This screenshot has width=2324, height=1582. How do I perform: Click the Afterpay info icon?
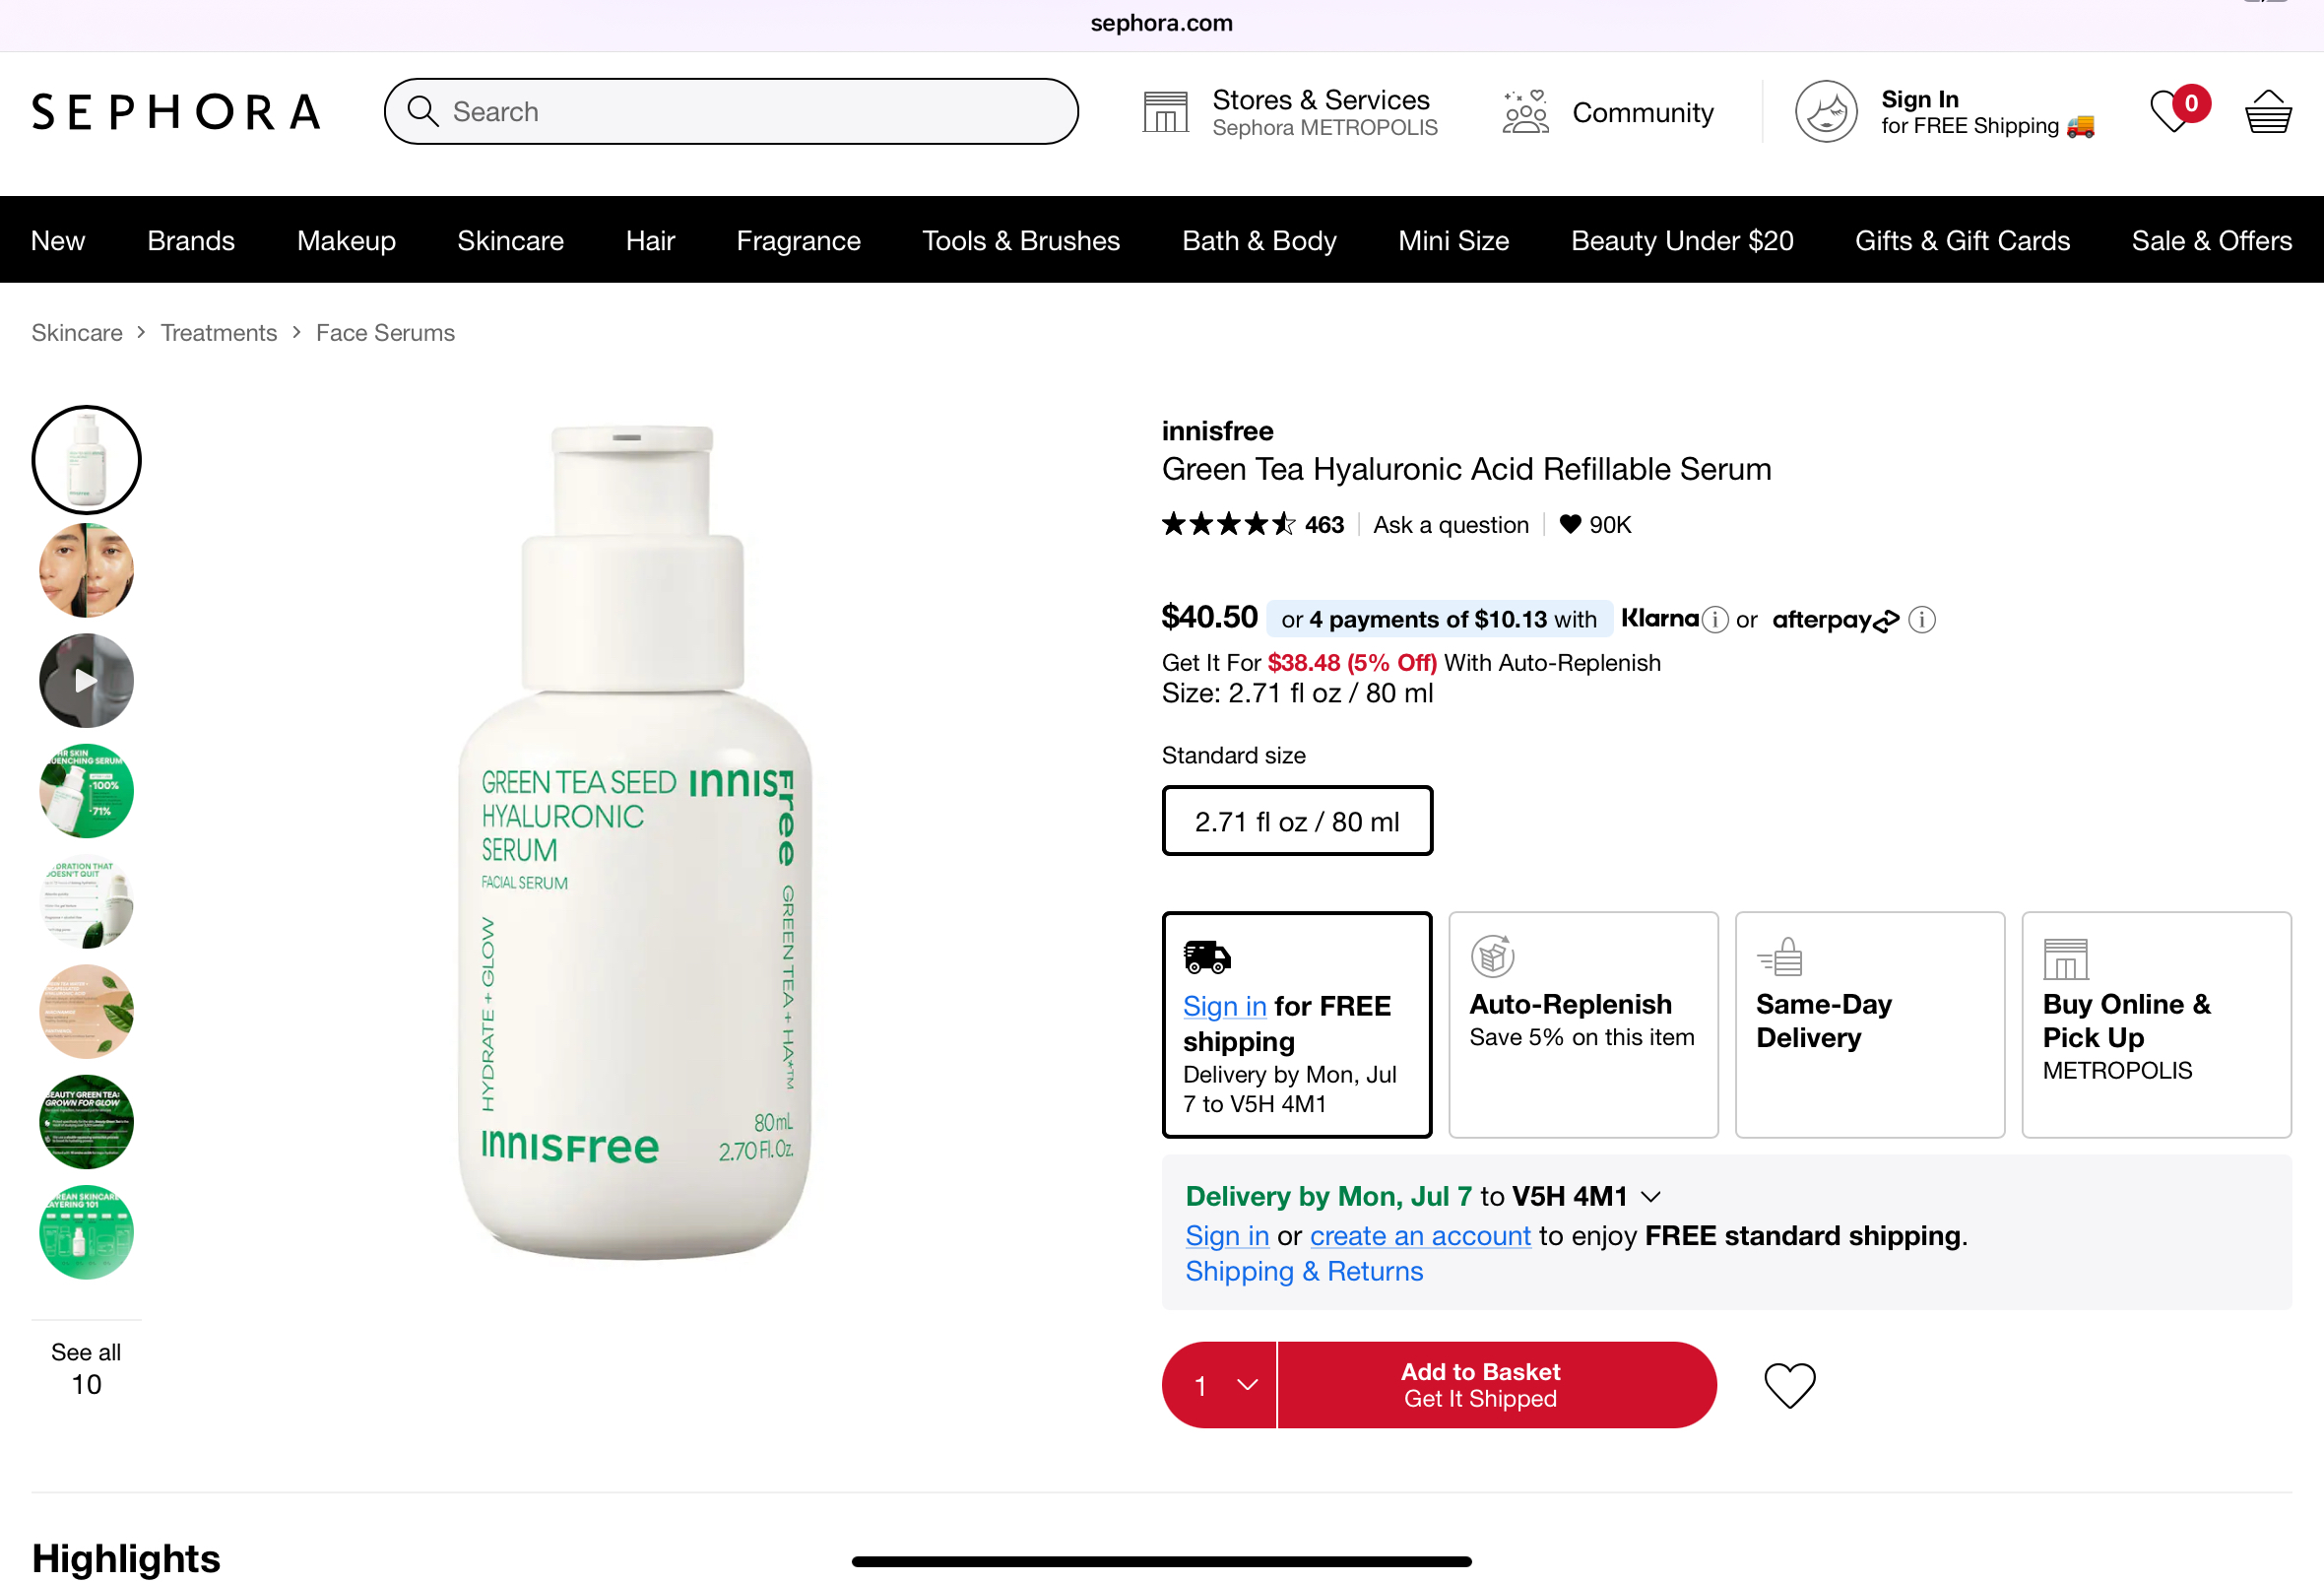[x=1921, y=620]
